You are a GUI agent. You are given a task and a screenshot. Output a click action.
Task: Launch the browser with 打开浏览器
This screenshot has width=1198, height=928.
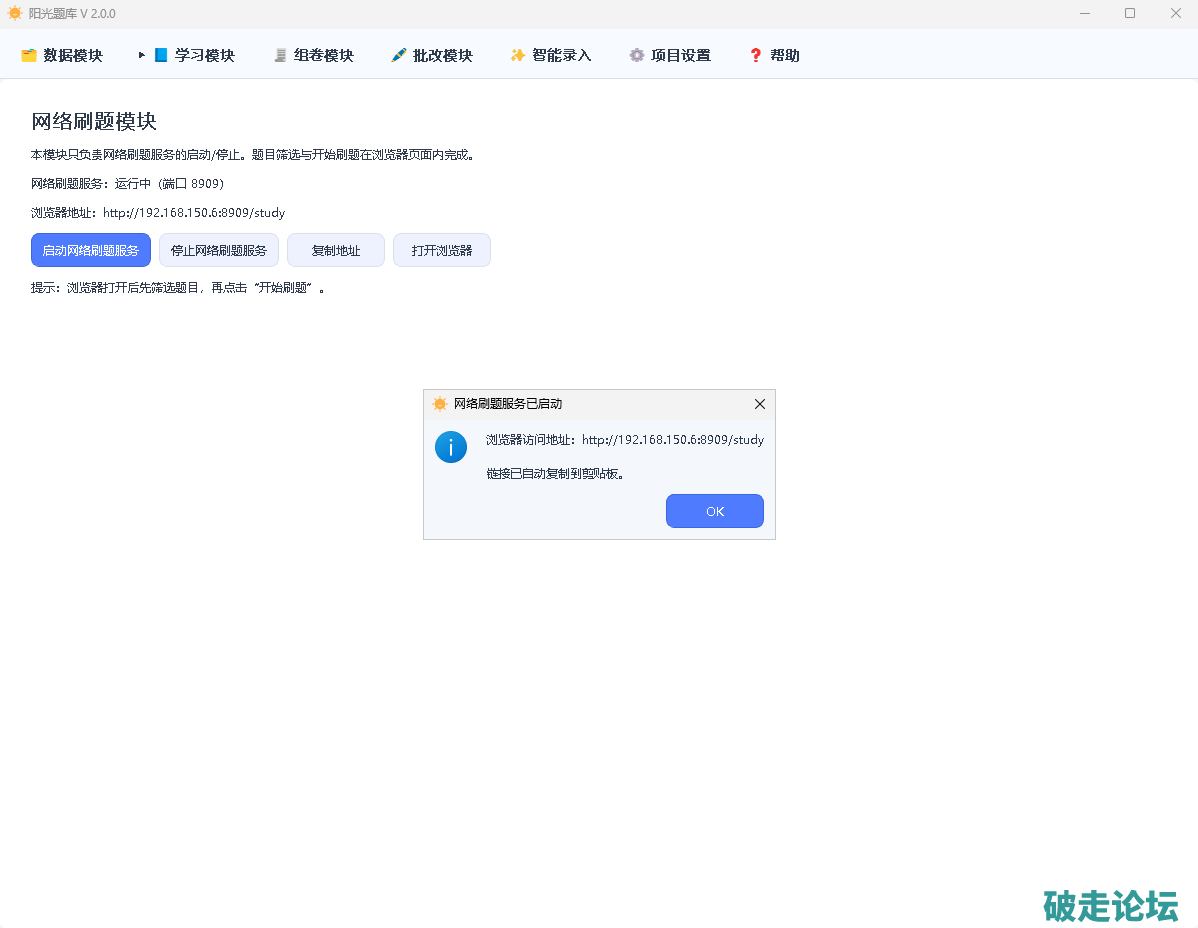coord(442,250)
